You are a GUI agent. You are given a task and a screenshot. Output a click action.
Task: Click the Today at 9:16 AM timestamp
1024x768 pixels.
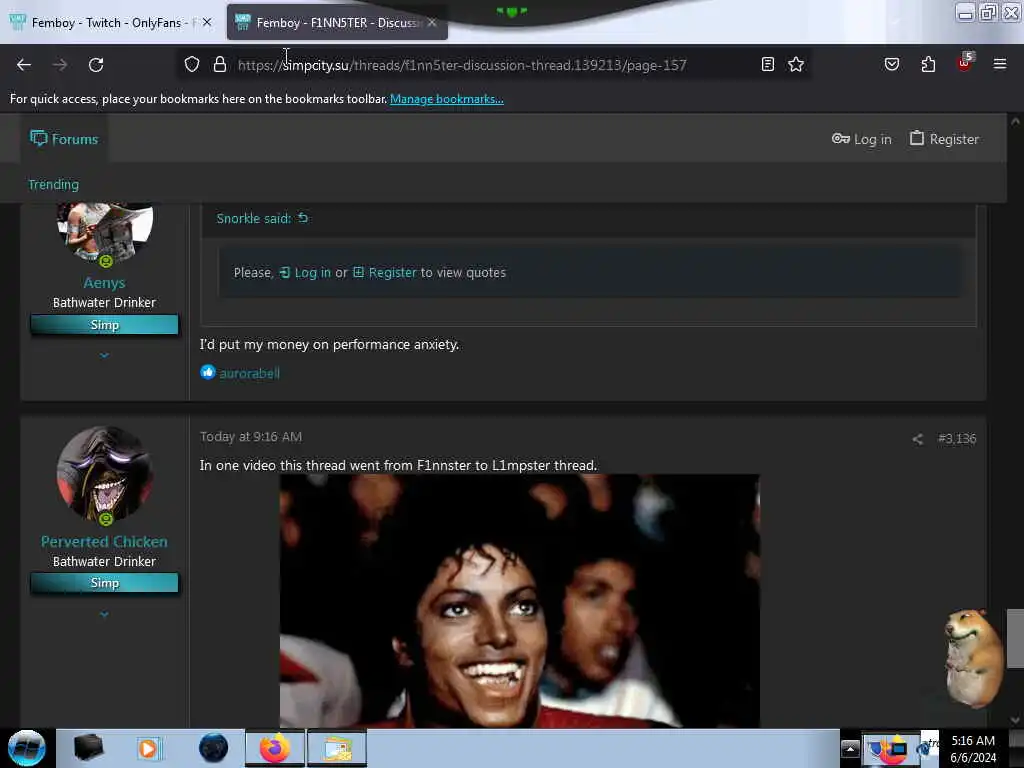pyautogui.click(x=251, y=436)
